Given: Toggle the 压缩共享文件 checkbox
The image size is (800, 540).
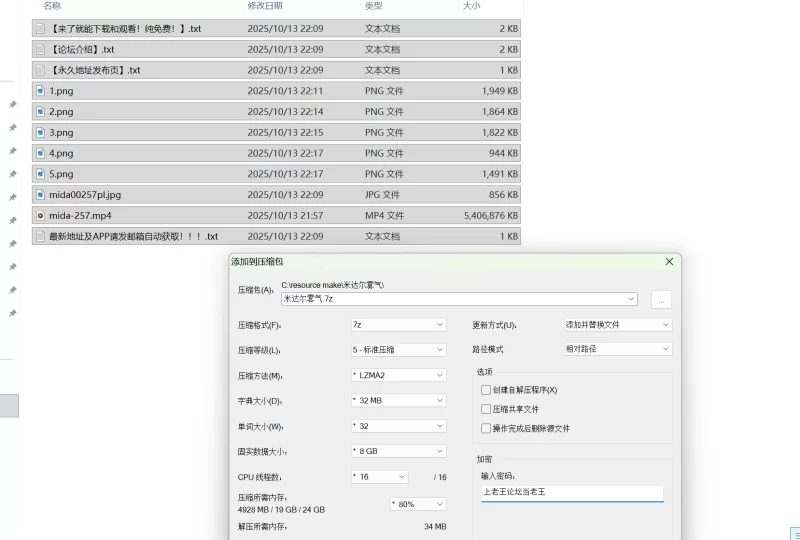Looking at the screenshot, I should [x=486, y=409].
